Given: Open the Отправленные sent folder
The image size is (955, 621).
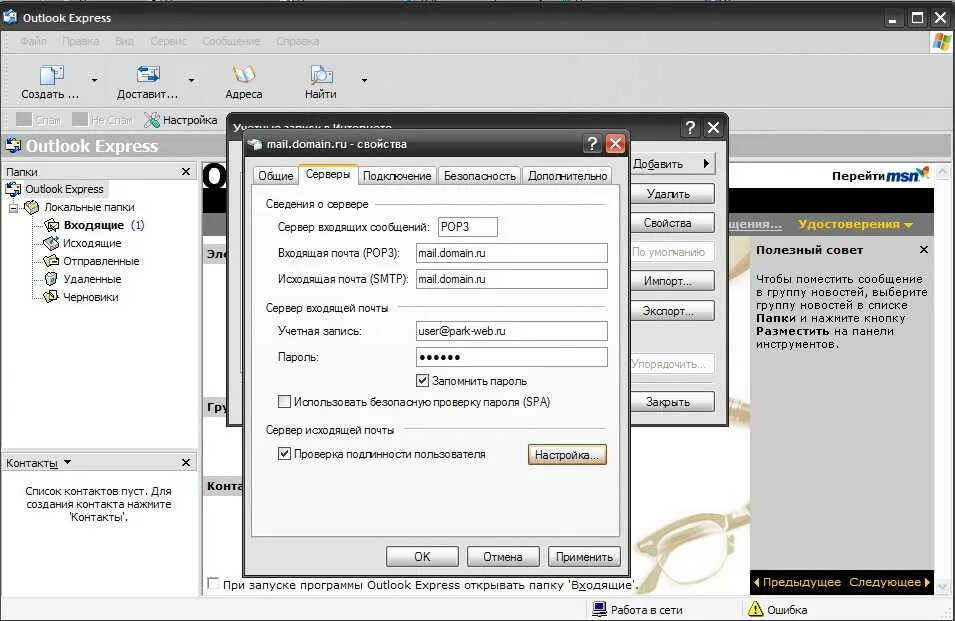Looking at the screenshot, I should (x=101, y=261).
